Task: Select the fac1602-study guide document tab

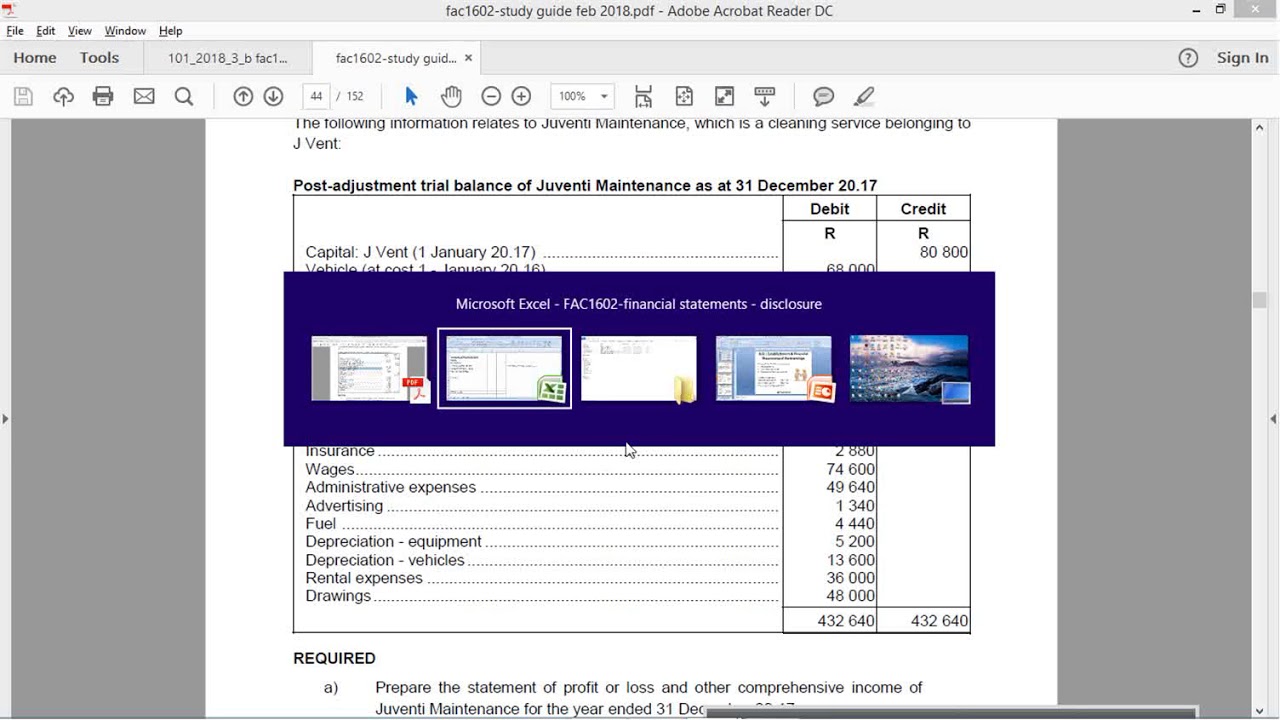Action: click(x=396, y=58)
